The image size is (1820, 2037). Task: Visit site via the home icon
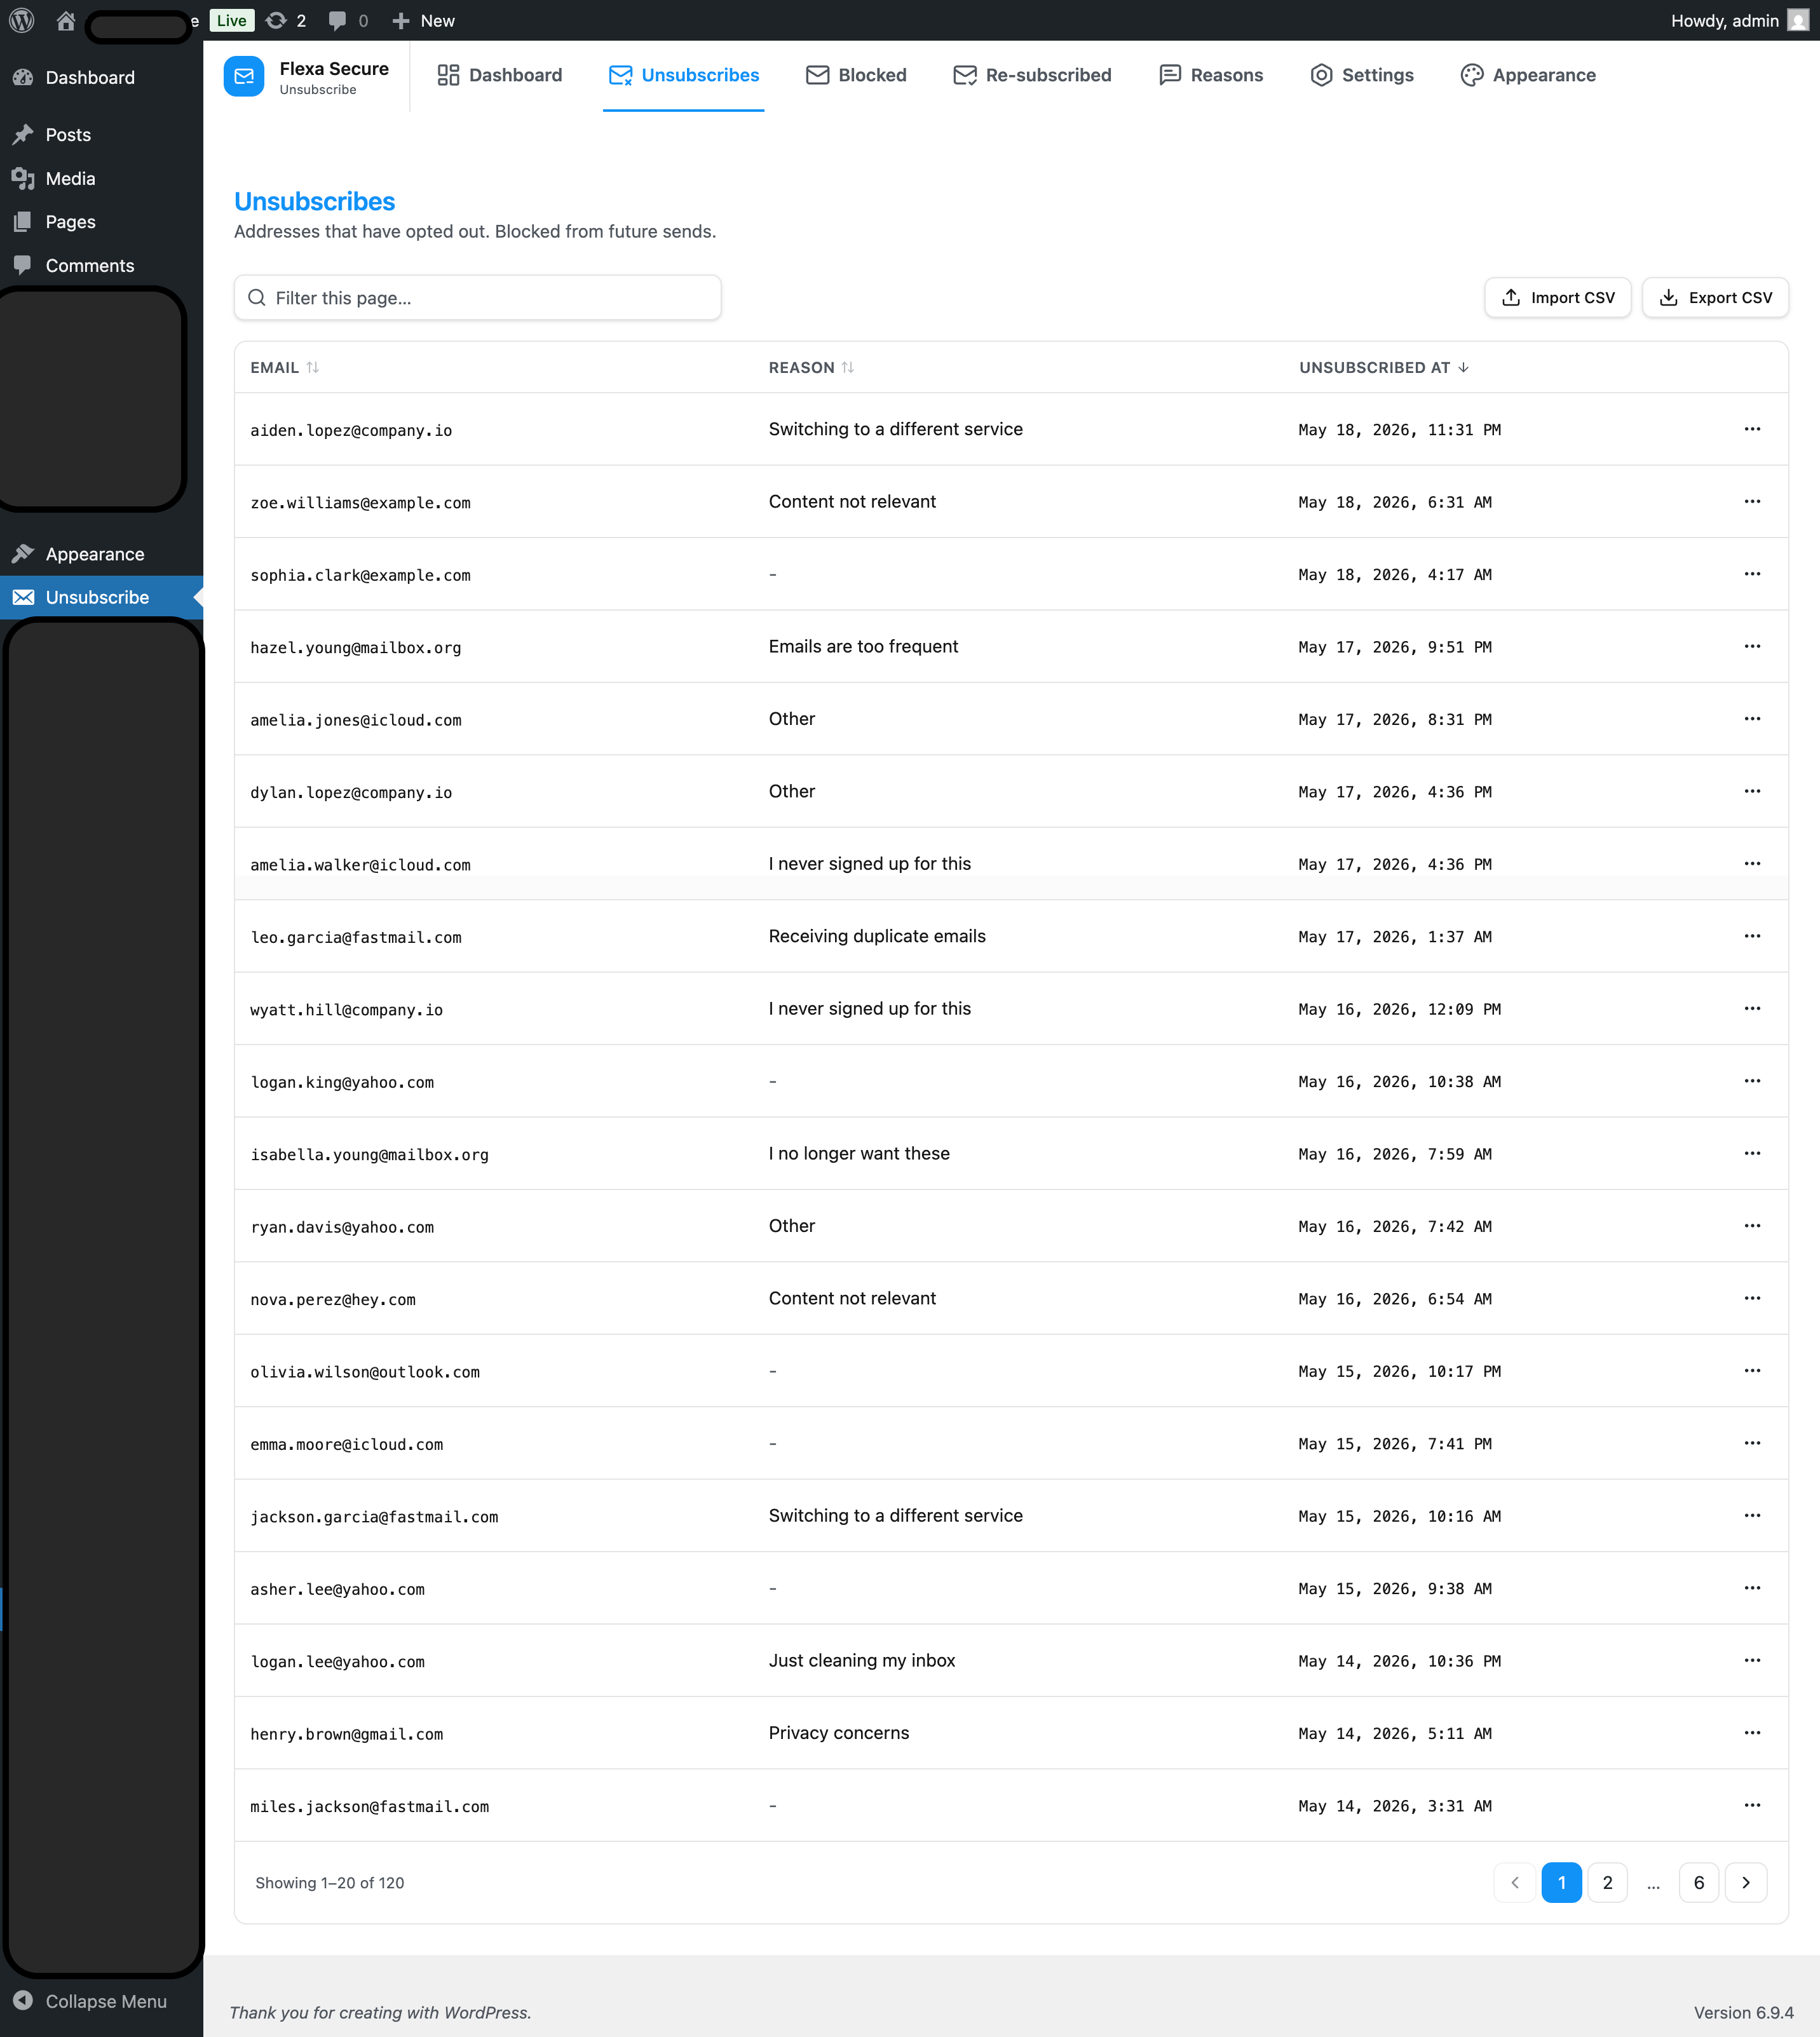point(66,20)
